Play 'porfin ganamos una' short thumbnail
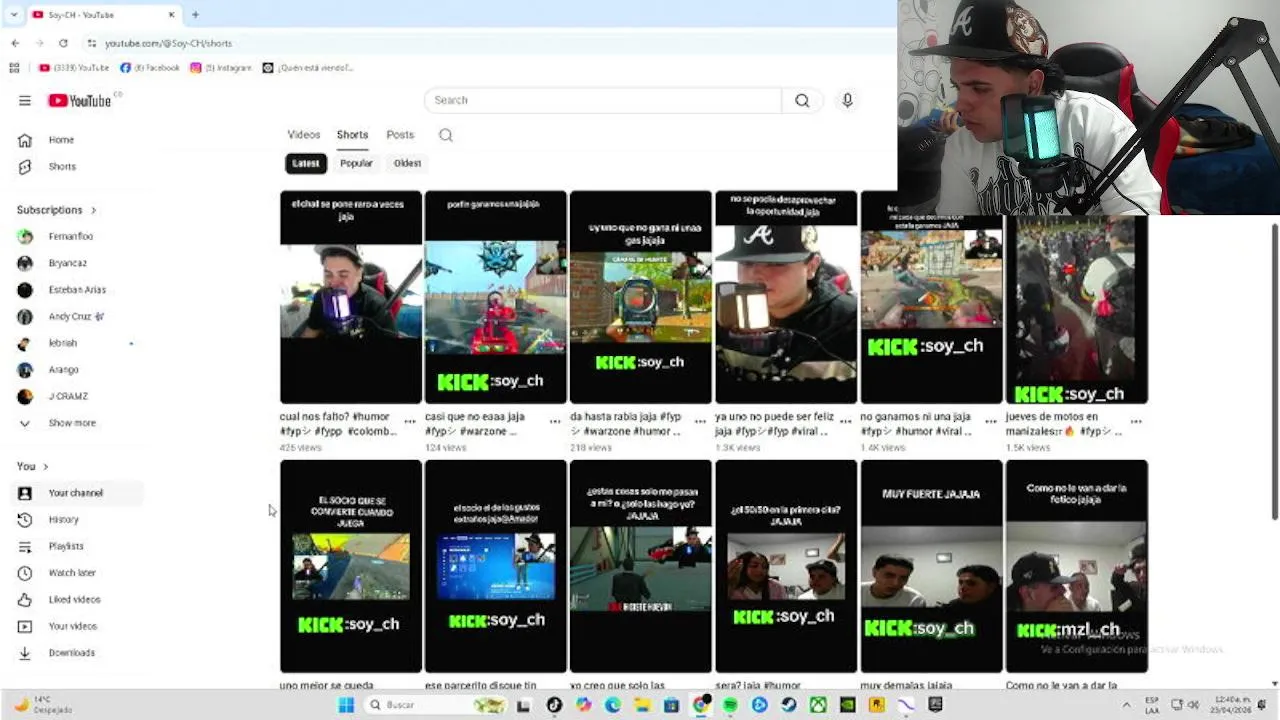Screen dimensions: 1280x720 [496, 297]
